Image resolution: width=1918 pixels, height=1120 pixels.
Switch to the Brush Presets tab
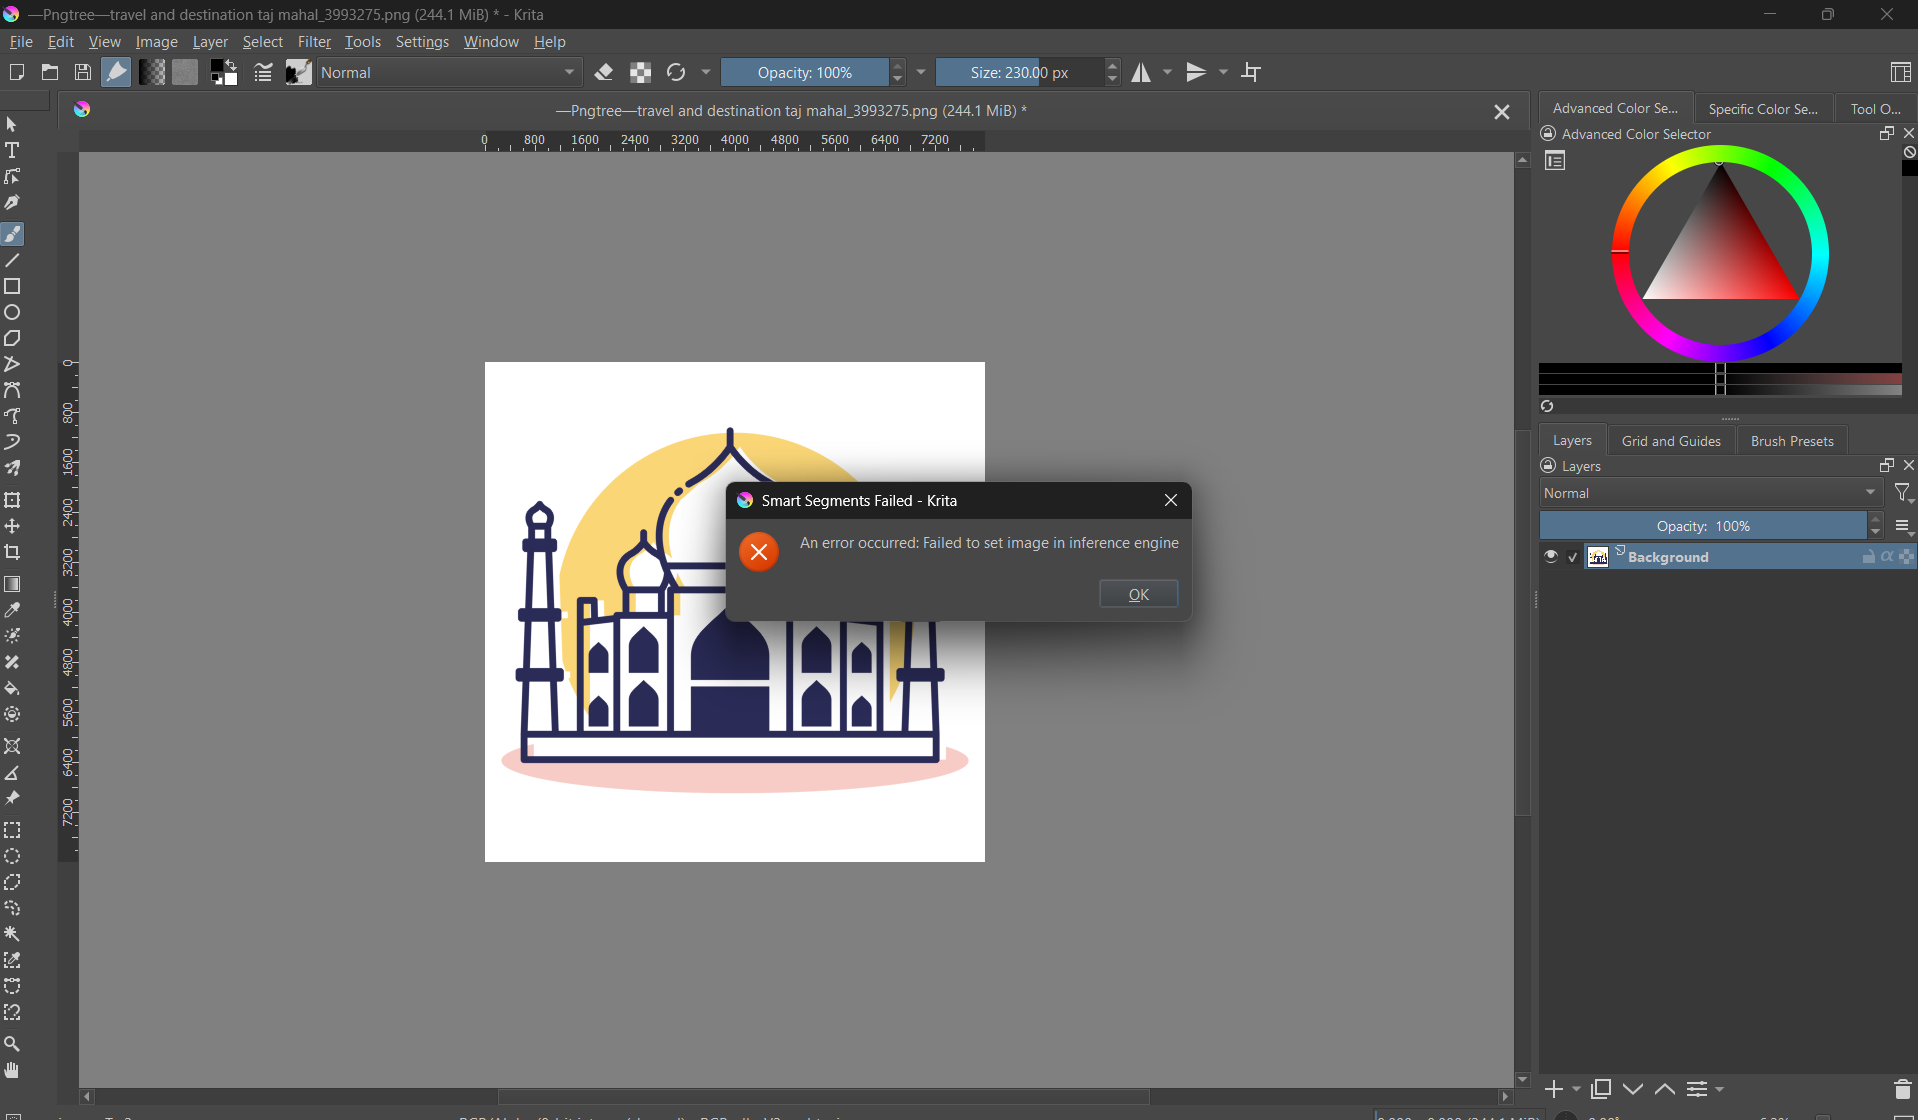coord(1791,441)
